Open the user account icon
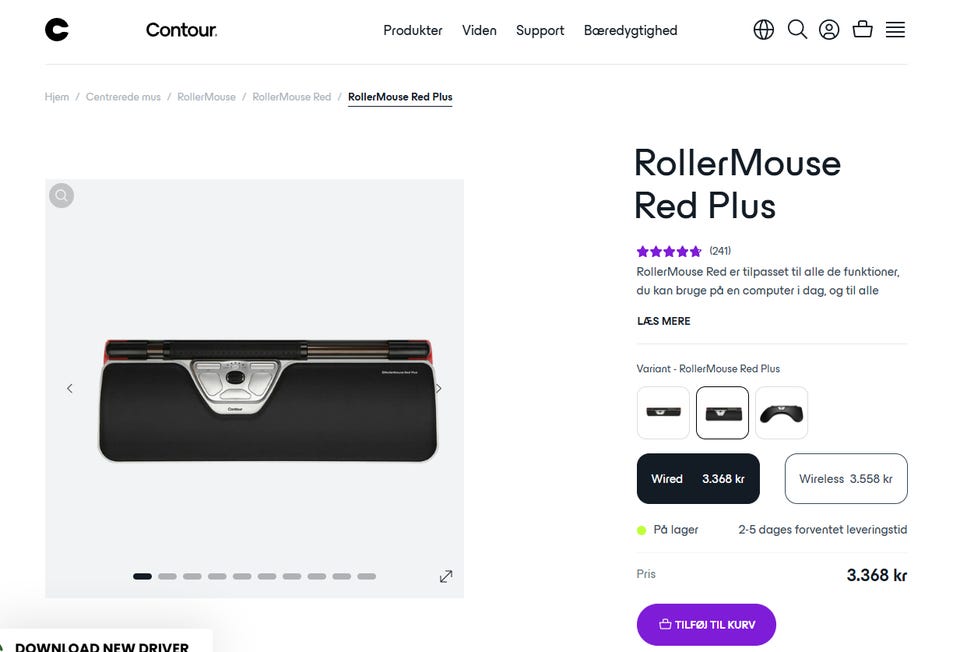Image resolution: width=960 pixels, height=652 pixels. pyautogui.click(x=829, y=30)
